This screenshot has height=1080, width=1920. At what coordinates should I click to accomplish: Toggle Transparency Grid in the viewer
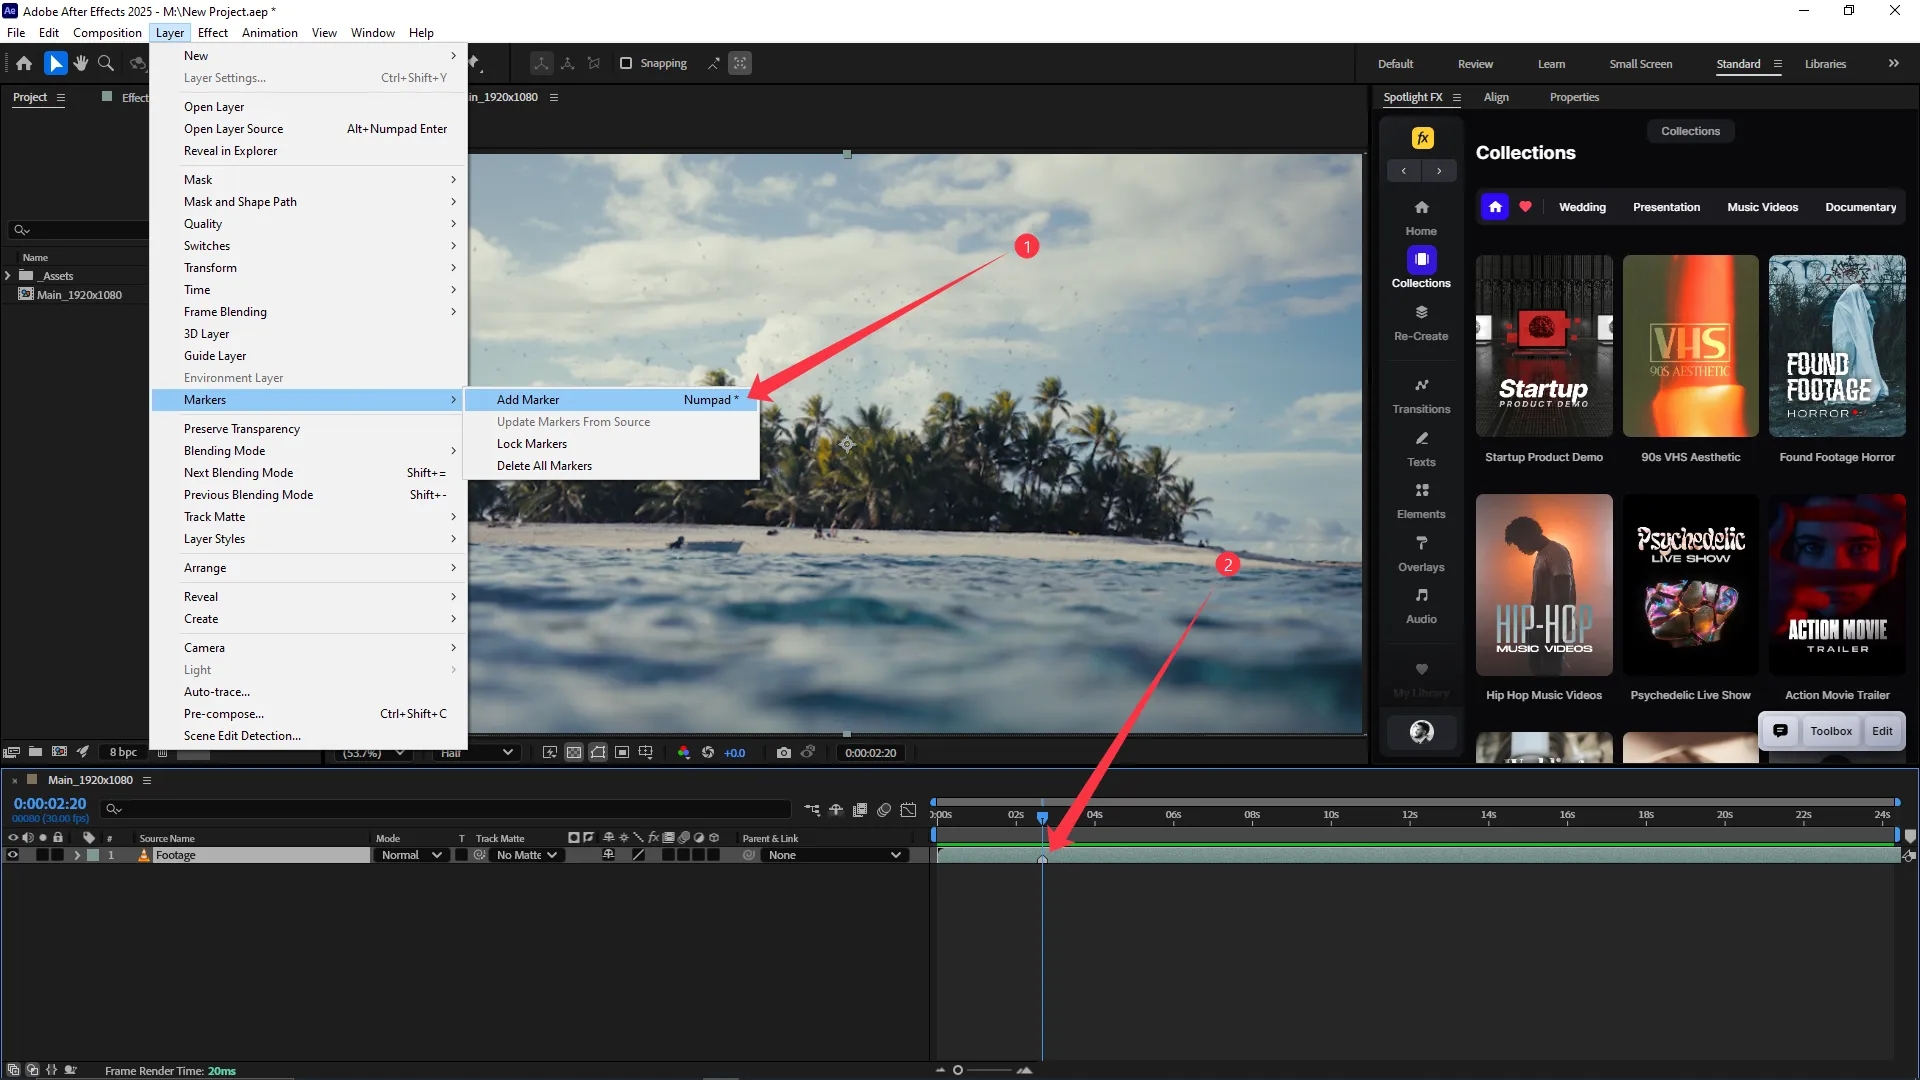[x=574, y=752]
